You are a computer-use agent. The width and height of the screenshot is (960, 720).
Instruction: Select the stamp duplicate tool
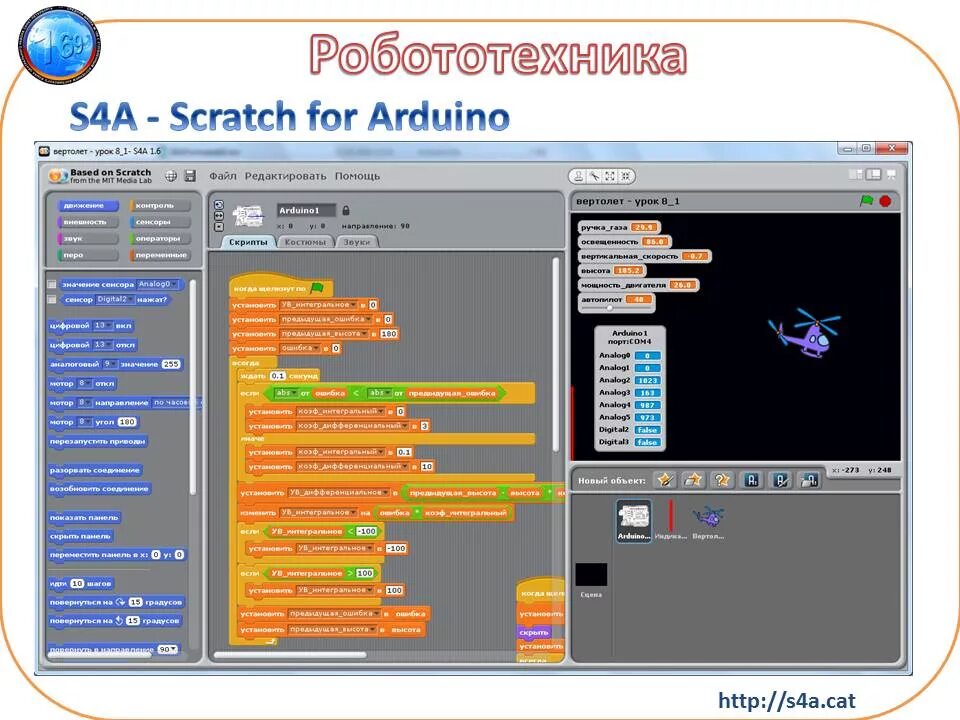coord(578,175)
